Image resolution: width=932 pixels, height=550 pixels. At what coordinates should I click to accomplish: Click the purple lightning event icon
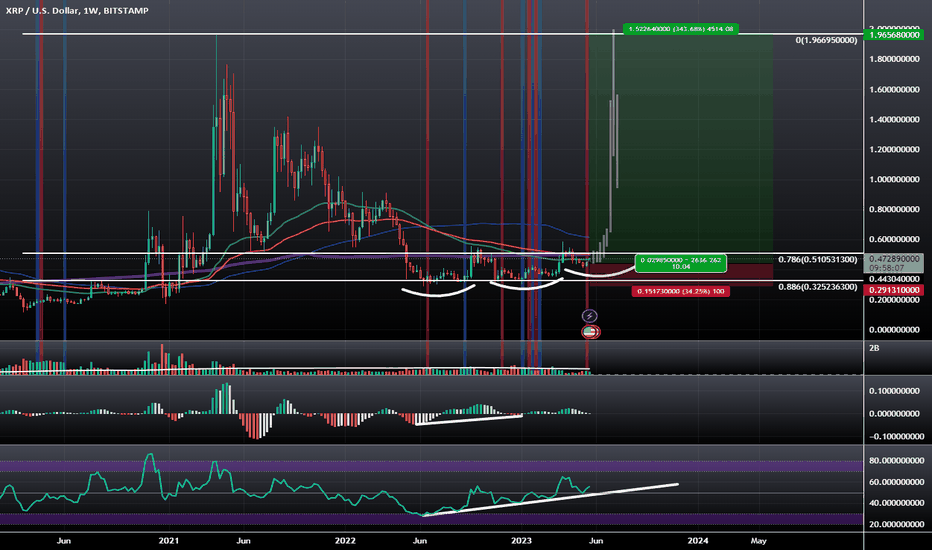tap(589, 316)
